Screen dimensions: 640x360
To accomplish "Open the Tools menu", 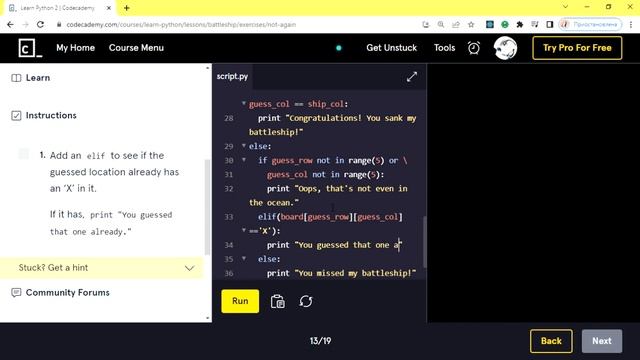I will point(444,48).
